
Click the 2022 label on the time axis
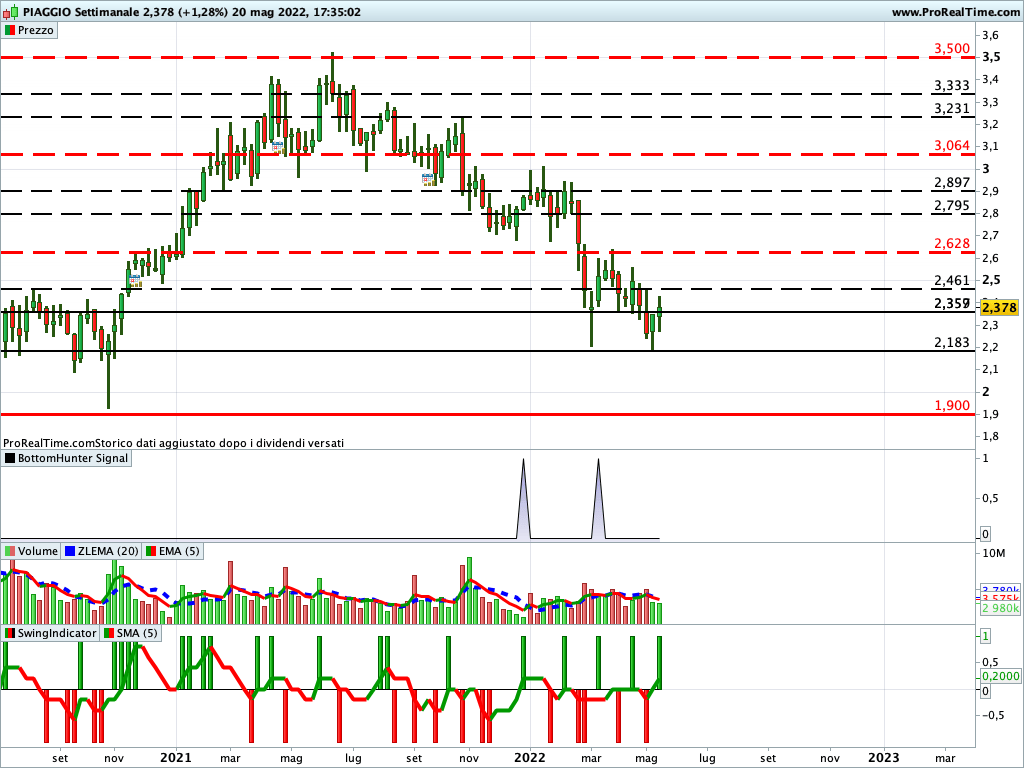pyautogui.click(x=528, y=756)
